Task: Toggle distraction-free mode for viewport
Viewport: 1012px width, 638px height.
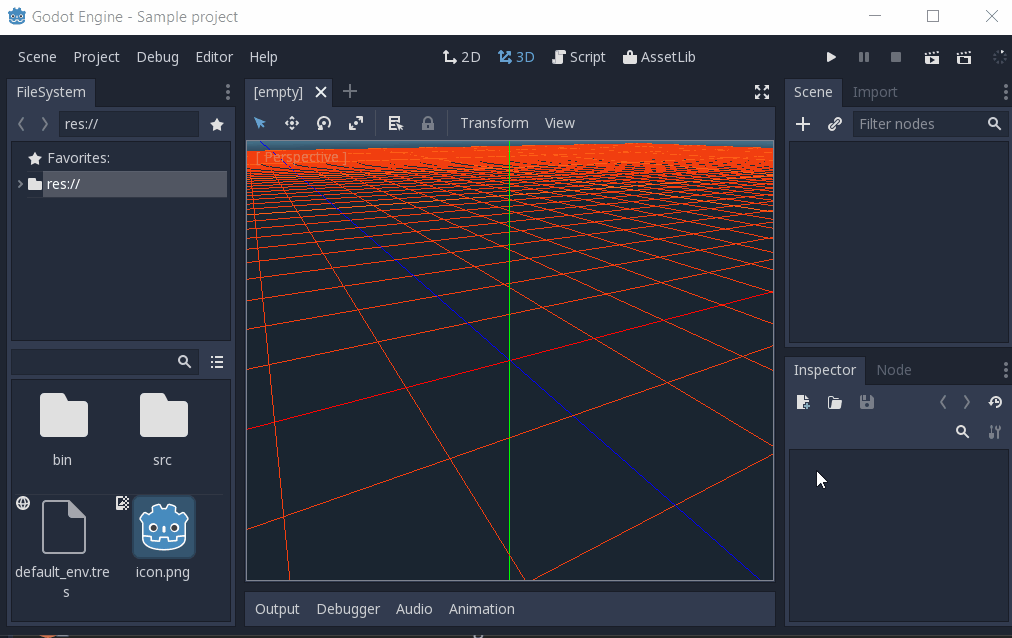Action: [x=762, y=92]
